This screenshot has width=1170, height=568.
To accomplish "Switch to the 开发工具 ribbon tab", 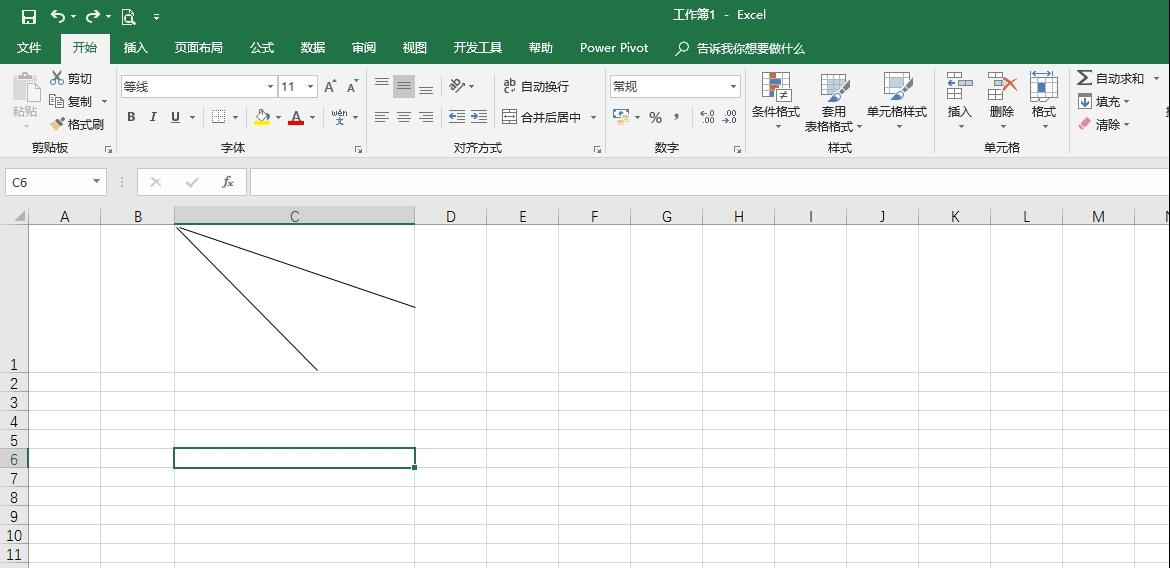I will tap(478, 48).
